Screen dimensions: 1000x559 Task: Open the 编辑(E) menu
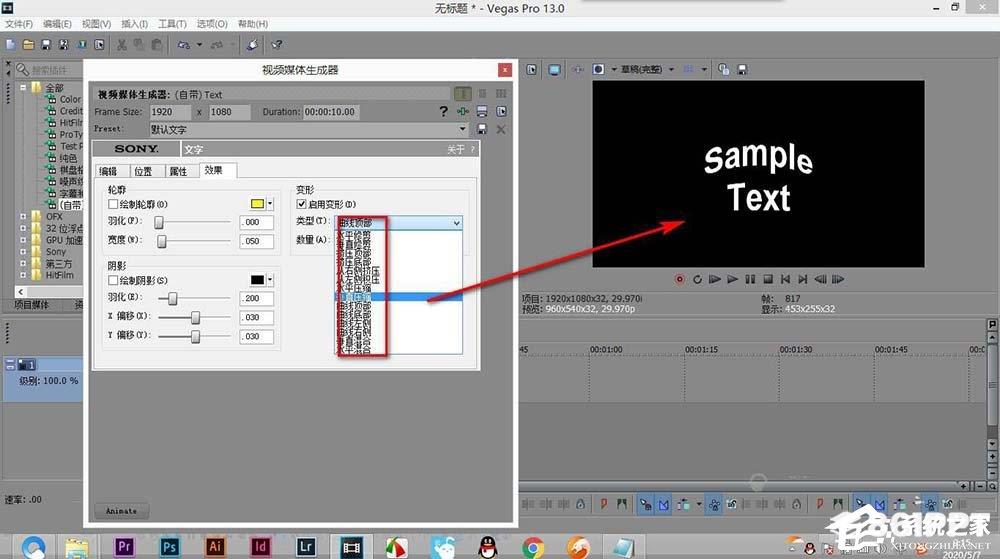tap(57, 24)
